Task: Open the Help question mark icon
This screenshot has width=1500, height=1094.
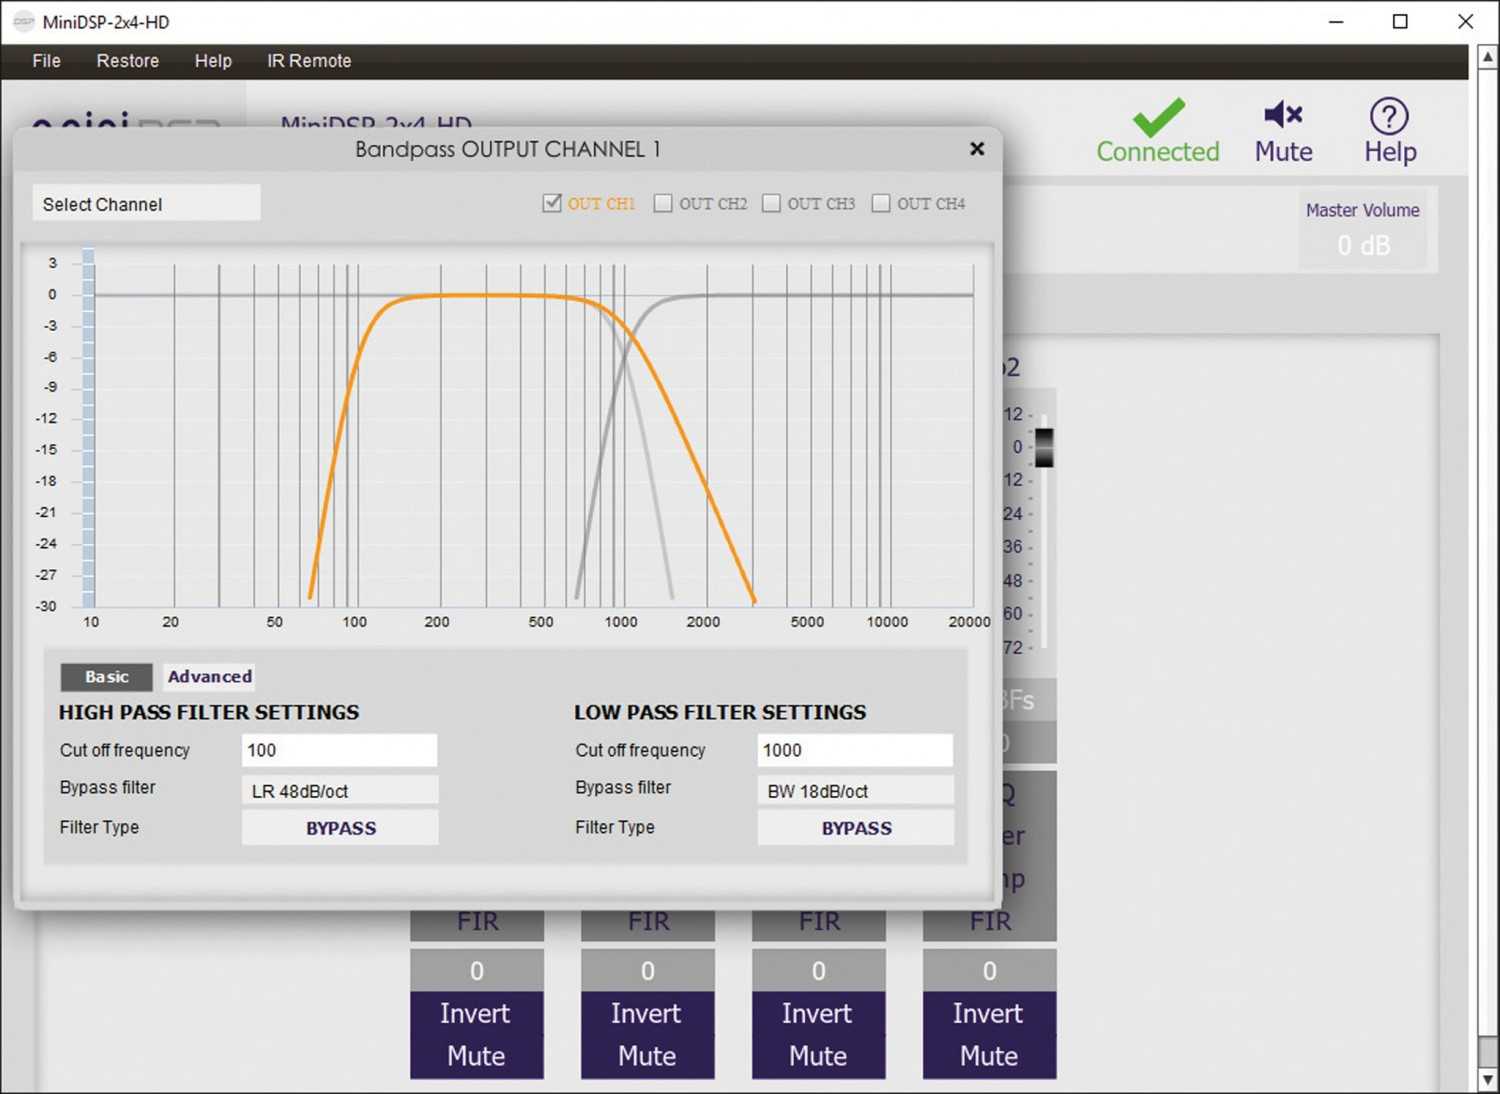Action: click(1389, 116)
